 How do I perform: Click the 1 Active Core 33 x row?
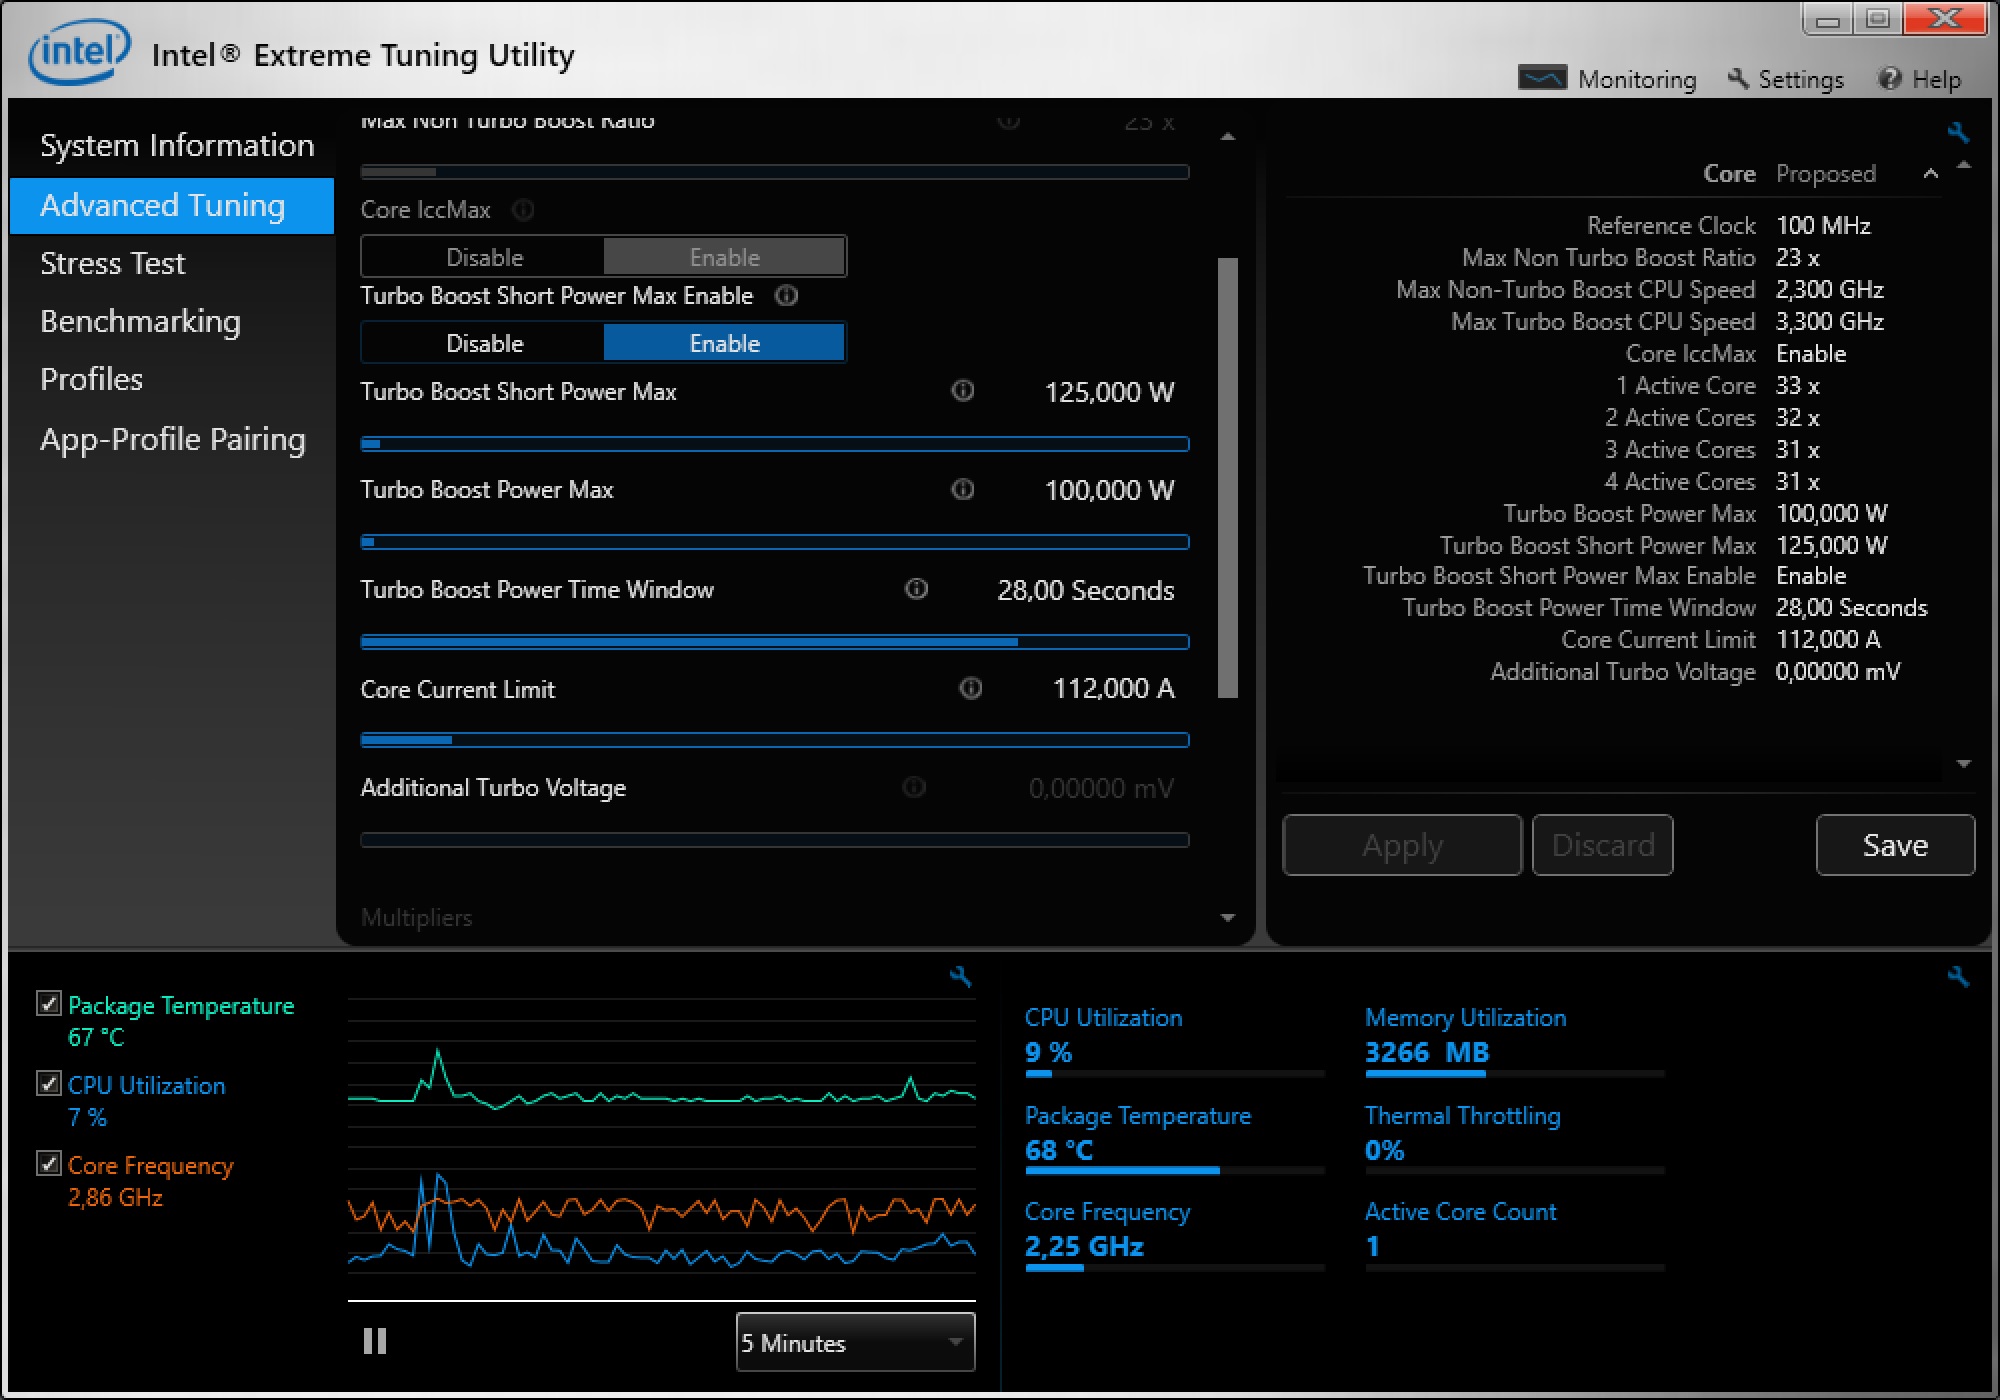click(x=1717, y=385)
